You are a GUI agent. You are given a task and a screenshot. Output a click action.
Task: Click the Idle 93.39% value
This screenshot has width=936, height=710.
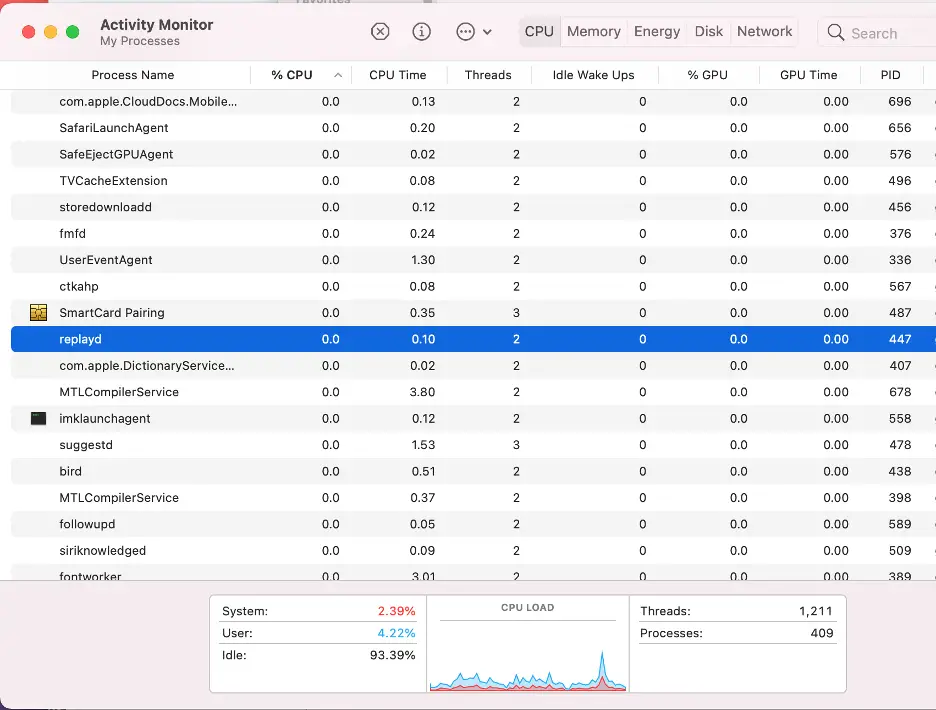point(392,655)
